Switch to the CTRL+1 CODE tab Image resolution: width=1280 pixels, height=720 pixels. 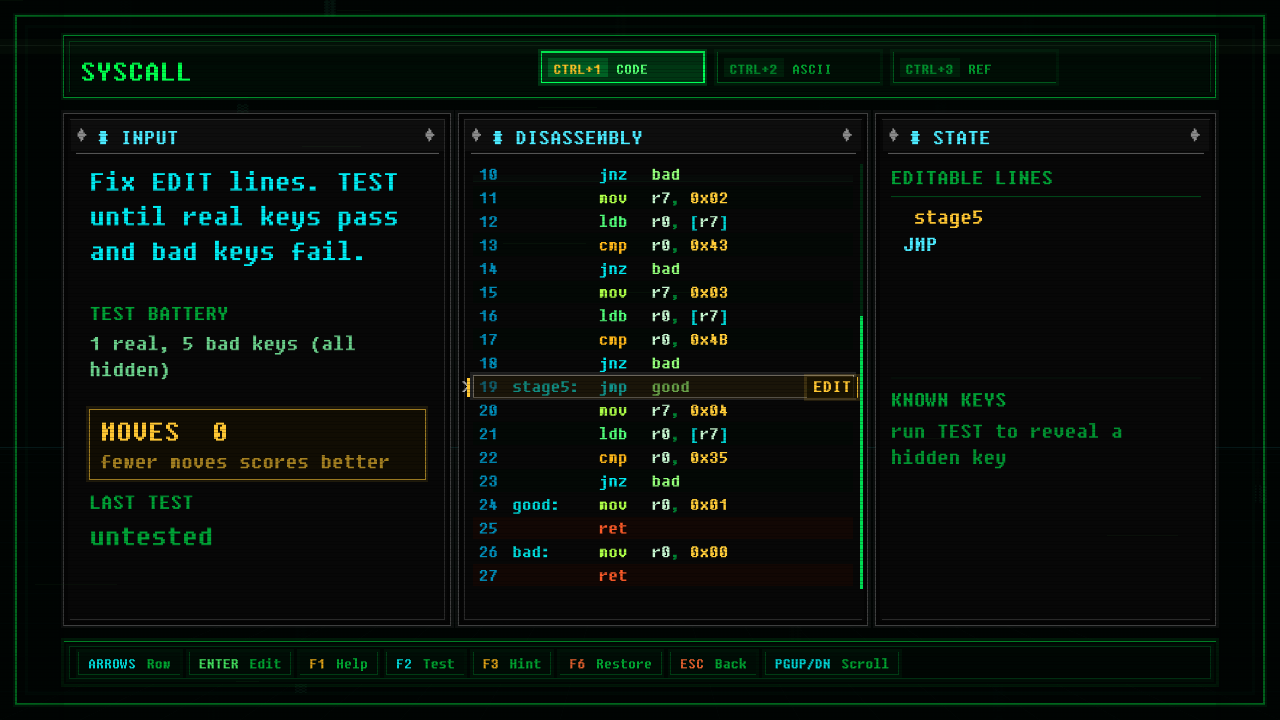click(622, 68)
